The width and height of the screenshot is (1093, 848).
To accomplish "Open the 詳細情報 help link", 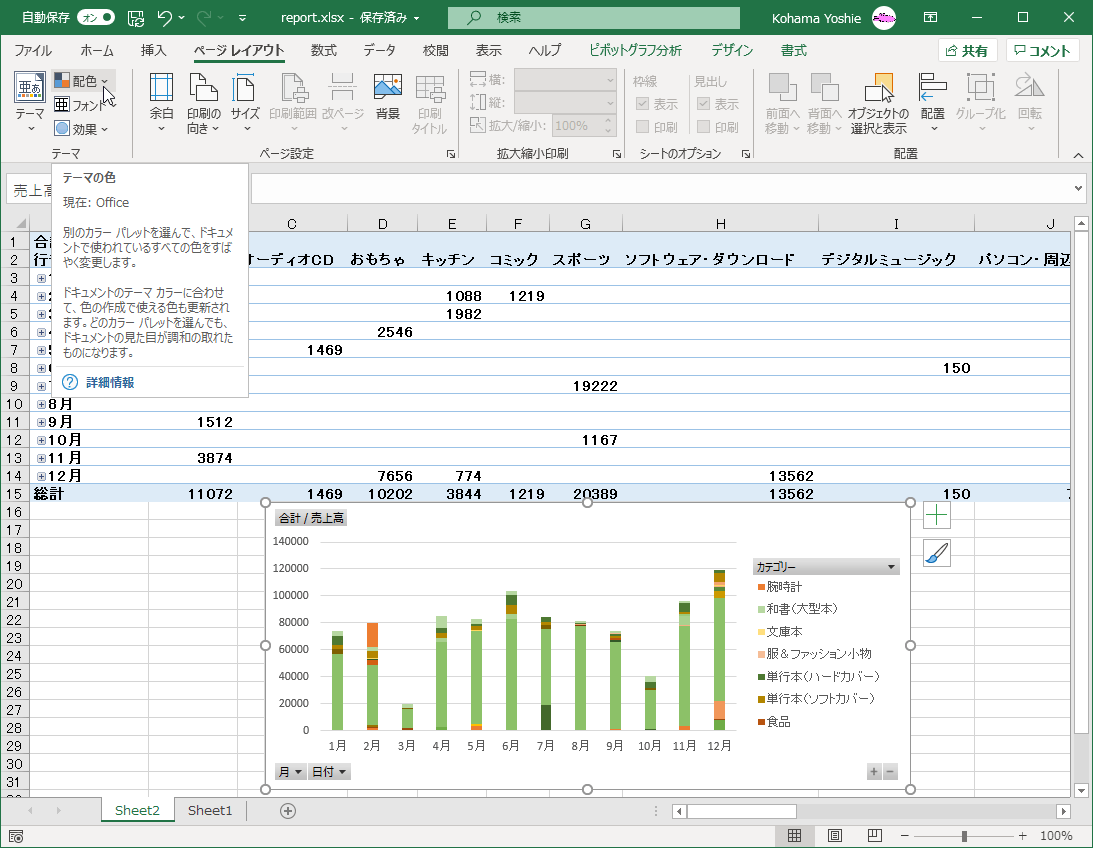I will [109, 382].
